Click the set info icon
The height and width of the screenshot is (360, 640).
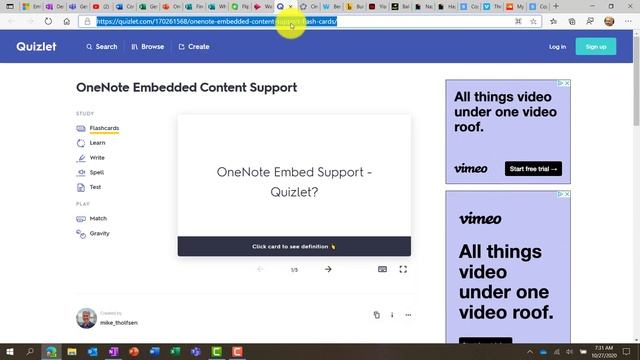[392, 315]
